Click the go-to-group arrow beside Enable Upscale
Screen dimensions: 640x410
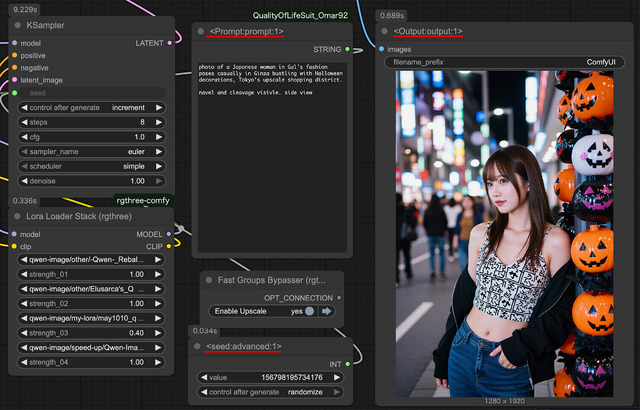tap(327, 311)
